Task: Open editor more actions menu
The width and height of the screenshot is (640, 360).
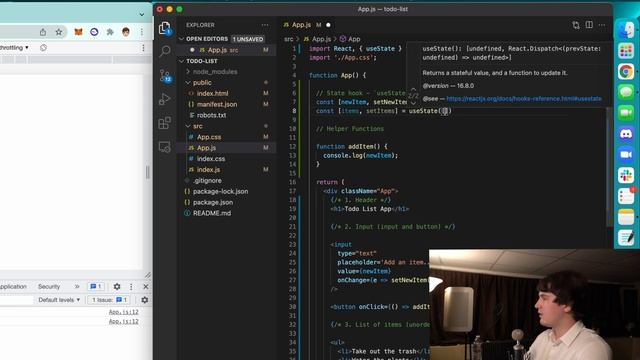Action: coord(602,25)
